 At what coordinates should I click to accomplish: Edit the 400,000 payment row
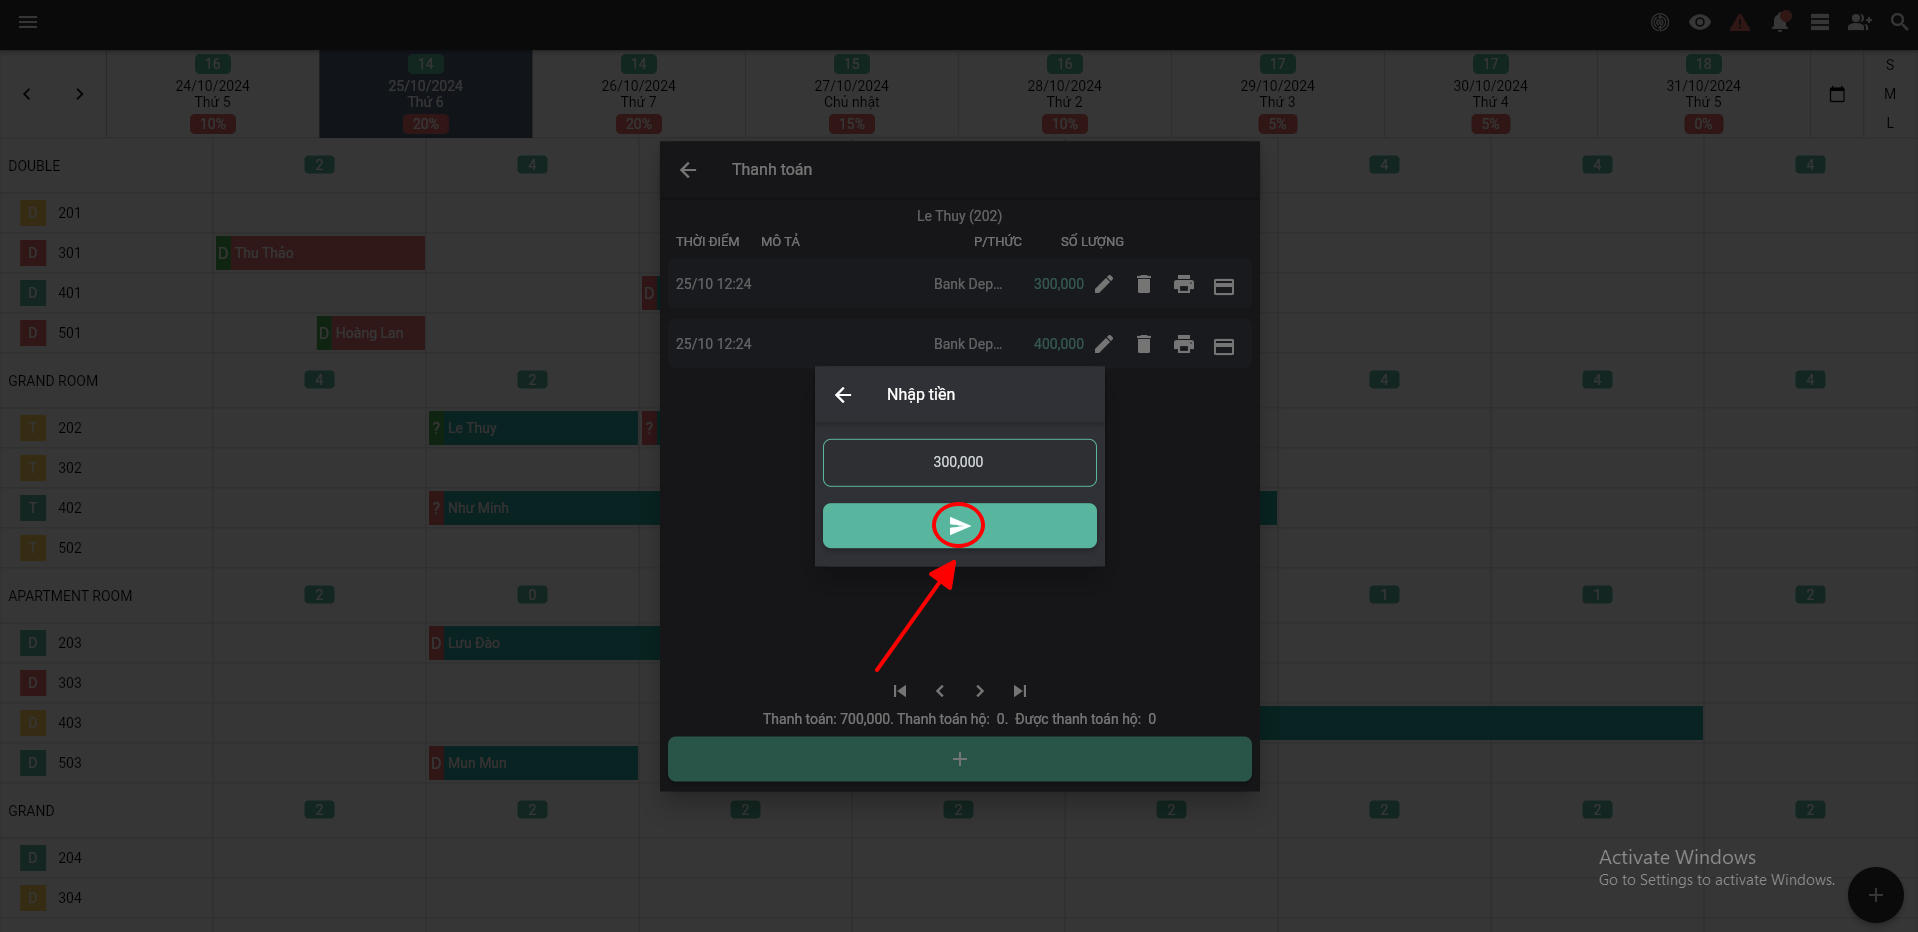(x=1104, y=344)
